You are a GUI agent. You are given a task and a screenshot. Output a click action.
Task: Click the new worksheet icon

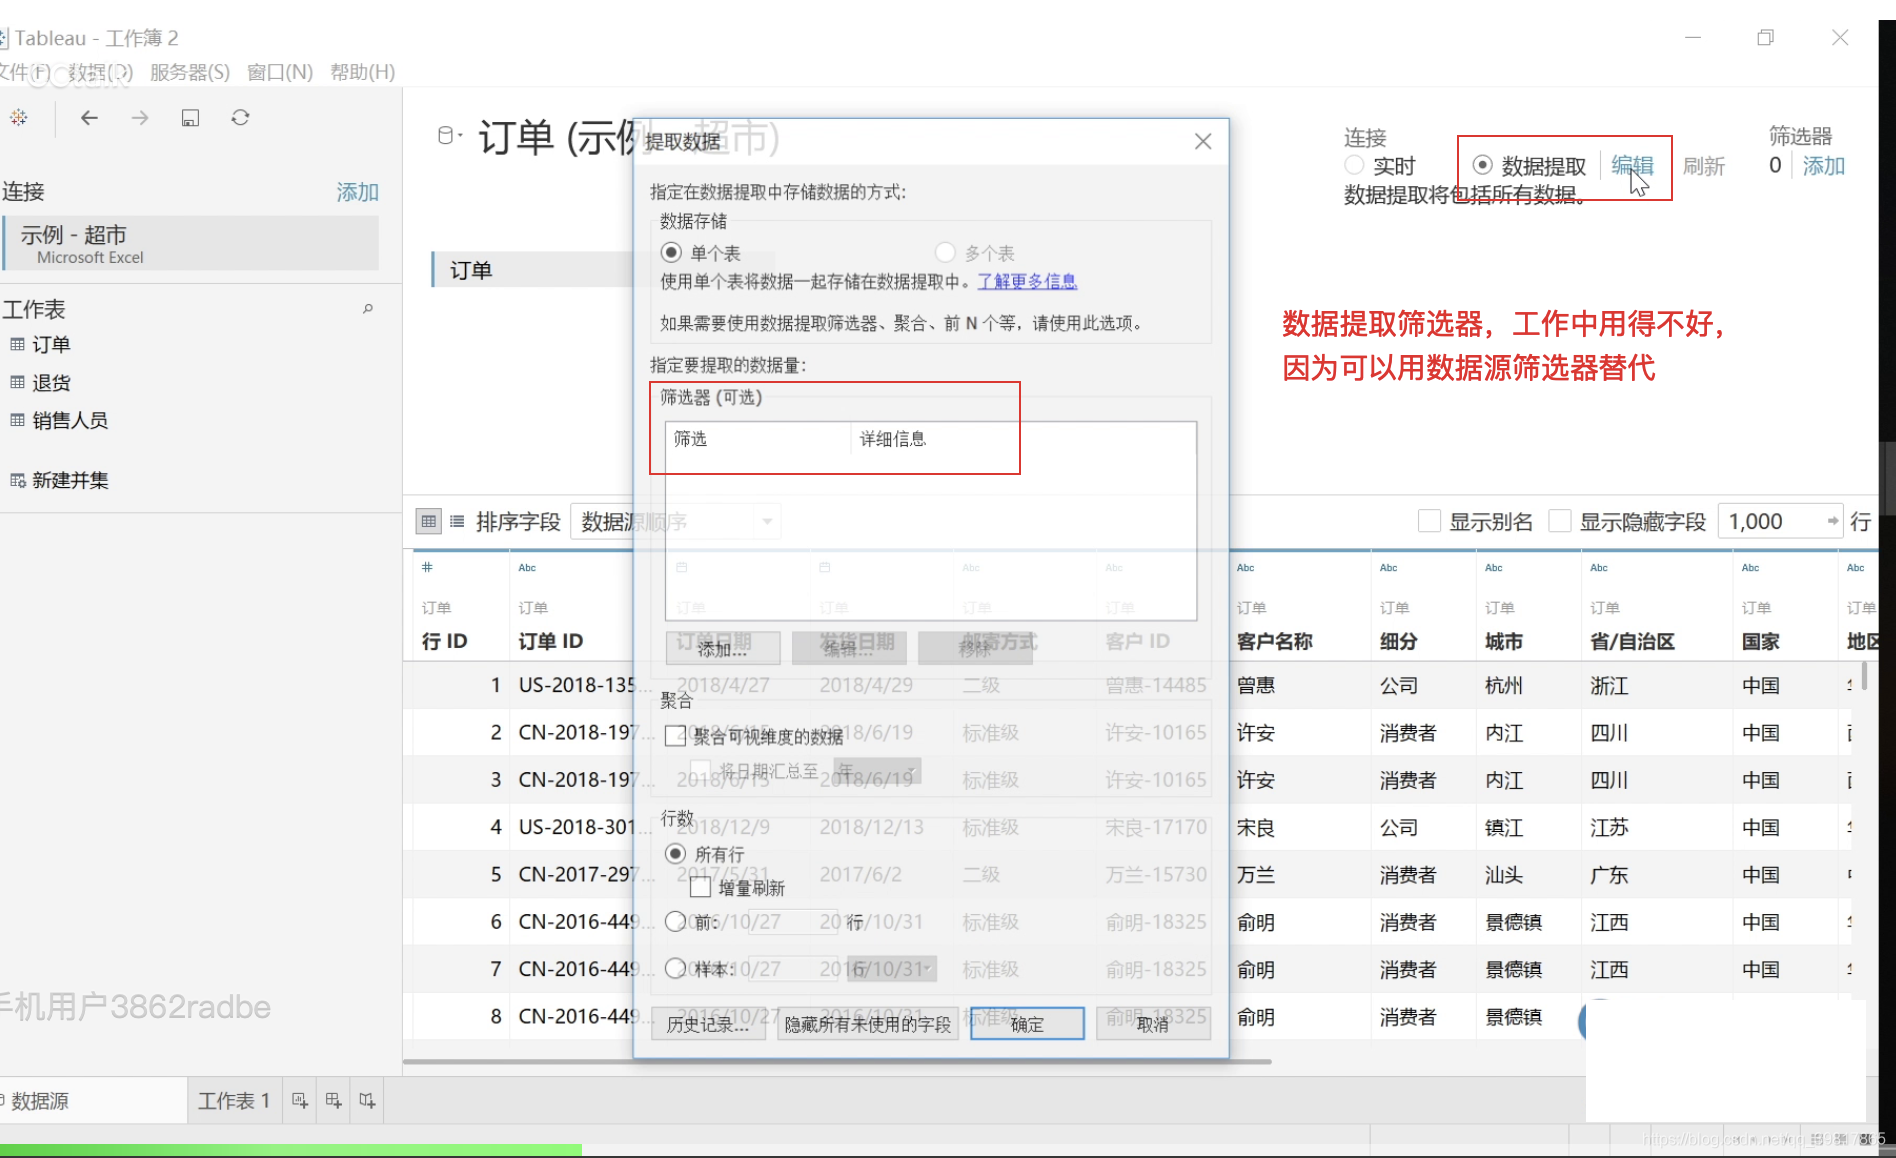click(x=300, y=1101)
